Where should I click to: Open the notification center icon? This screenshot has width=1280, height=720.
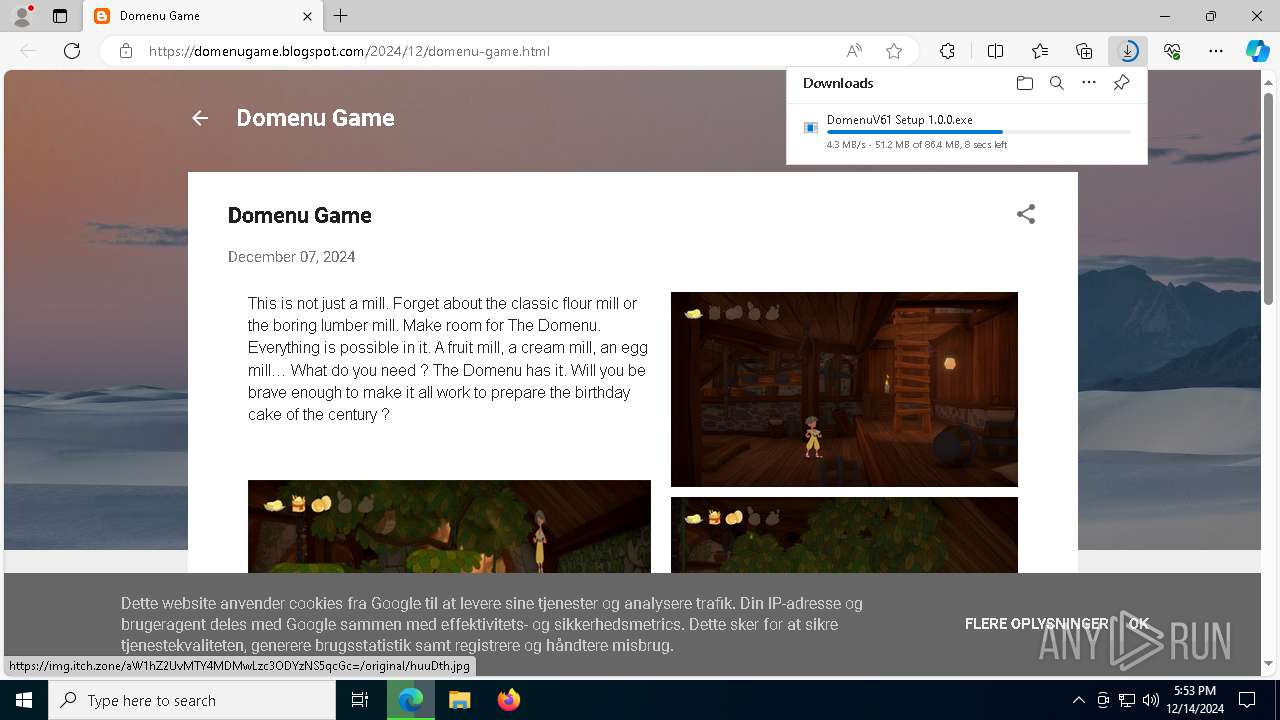coord(1247,700)
